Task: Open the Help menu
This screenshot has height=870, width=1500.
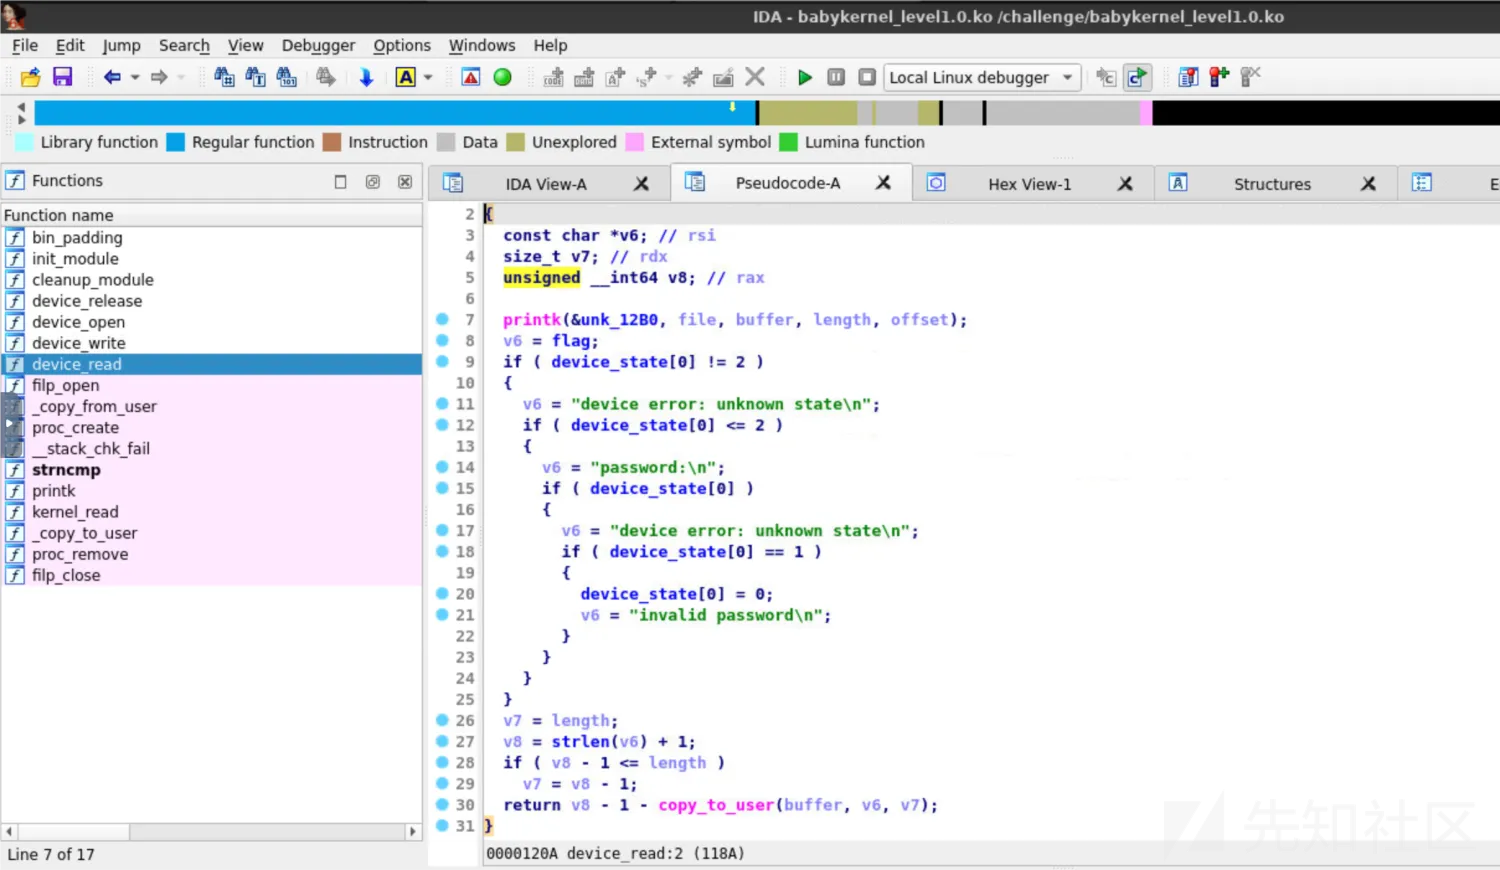Action: pos(550,45)
